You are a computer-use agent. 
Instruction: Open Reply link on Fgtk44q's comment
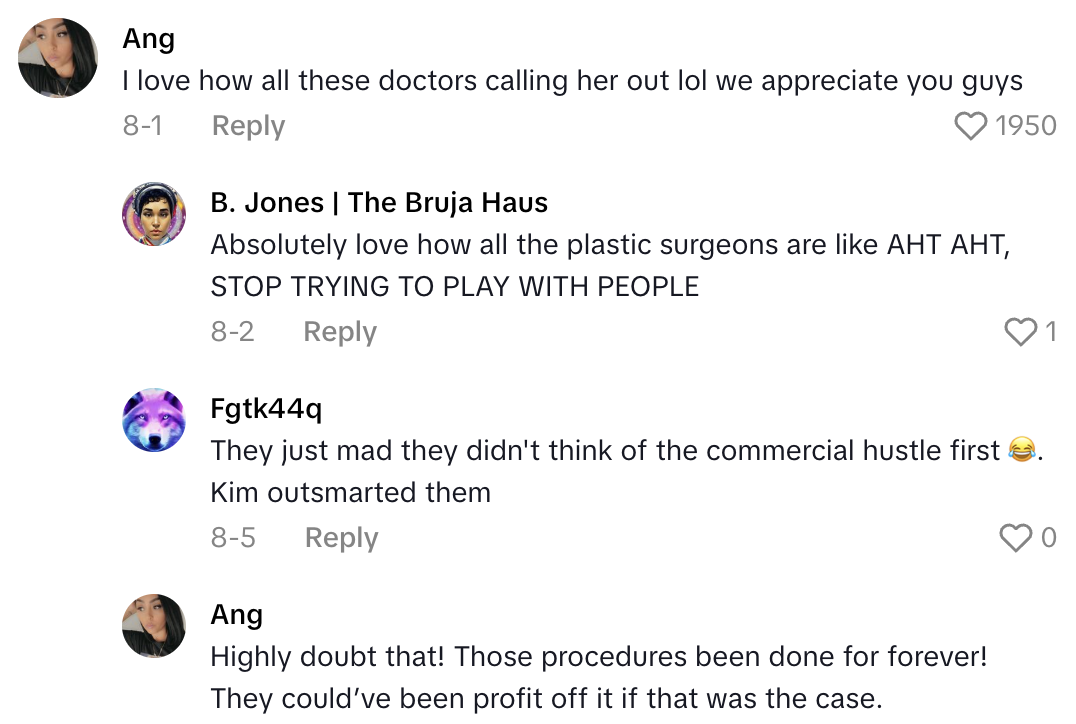tap(340, 537)
